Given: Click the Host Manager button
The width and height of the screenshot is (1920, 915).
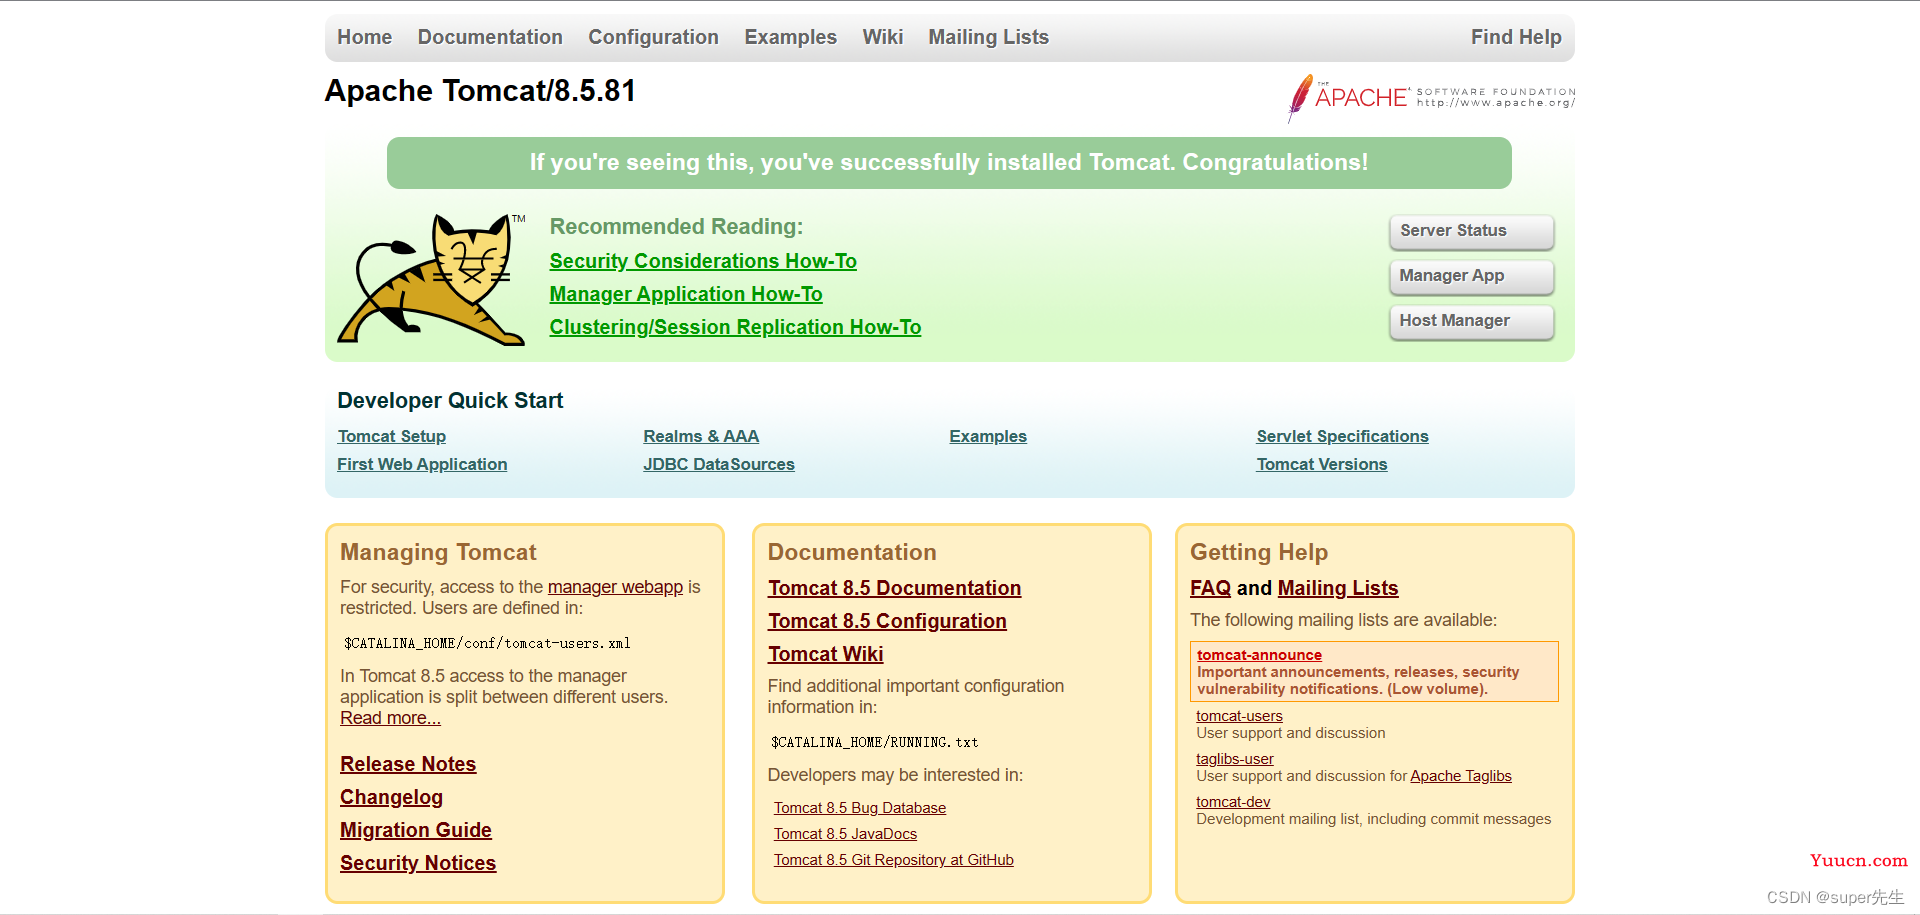Looking at the screenshot, I should coord(1471,321).
